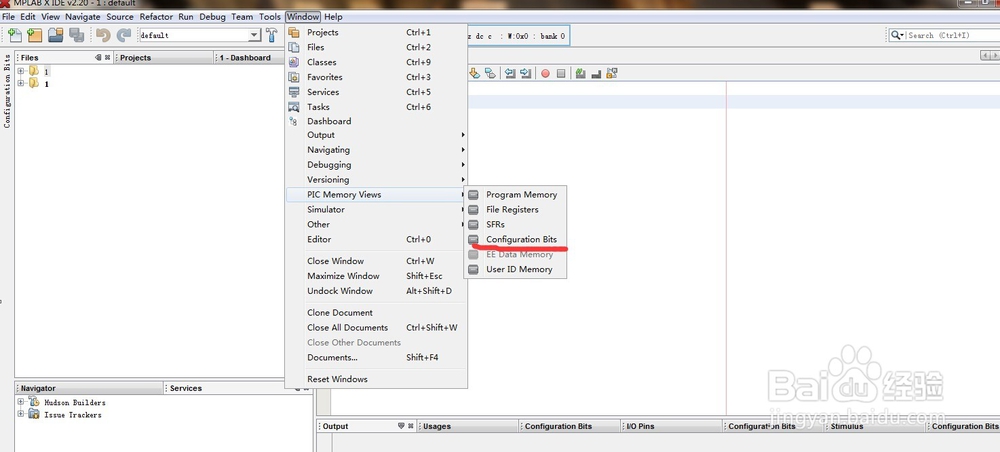The height and width of the screenshot is (452, 1000).
Task: Open the Help menu in menu bar
Action: pos(333,17)
